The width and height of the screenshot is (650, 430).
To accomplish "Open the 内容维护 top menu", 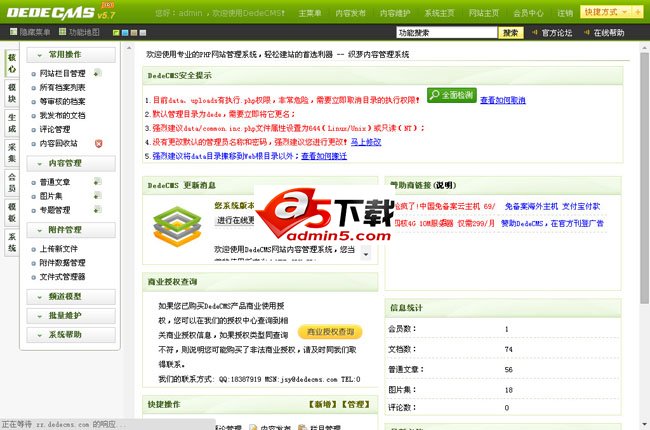I will coord(395,13).
